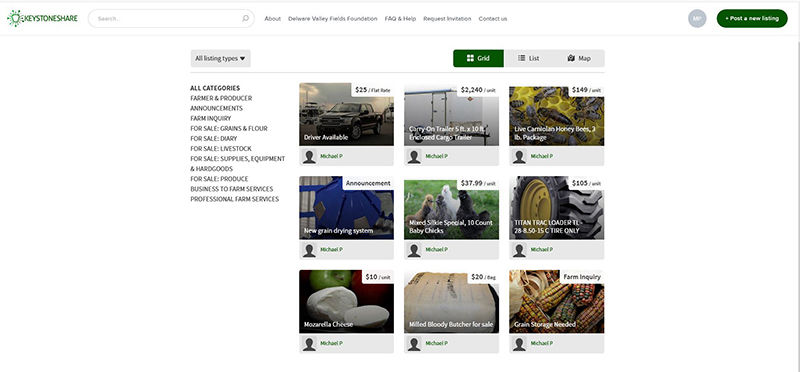Open Request Invitation page
The width and height of the screenshot is (800, 372).
click(x=447, y=19)
